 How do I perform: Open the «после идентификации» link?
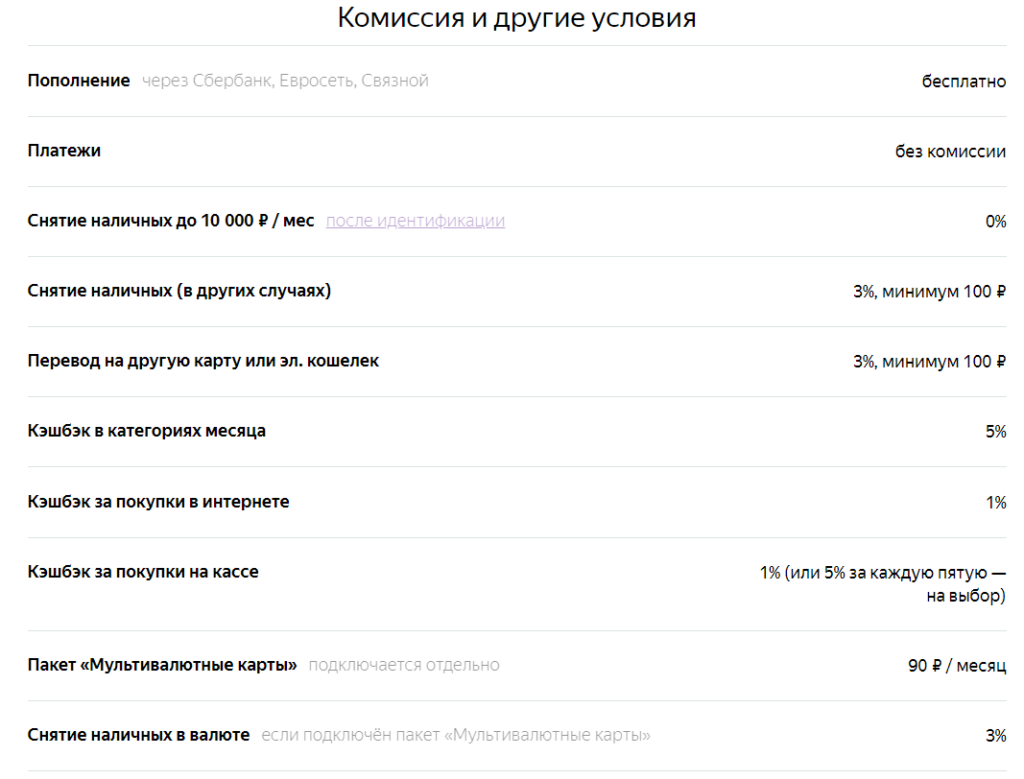(415, 221)
